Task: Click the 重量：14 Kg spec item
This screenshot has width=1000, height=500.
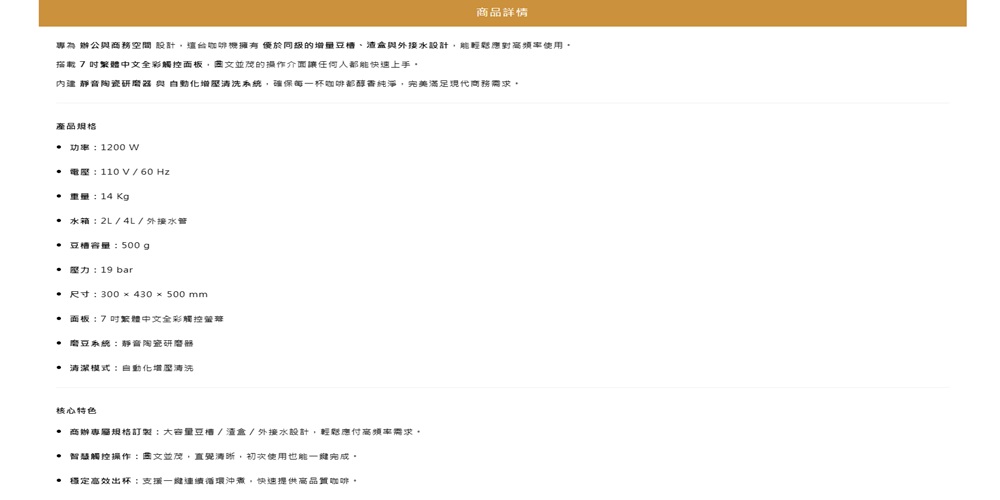Action: (99, 197)
